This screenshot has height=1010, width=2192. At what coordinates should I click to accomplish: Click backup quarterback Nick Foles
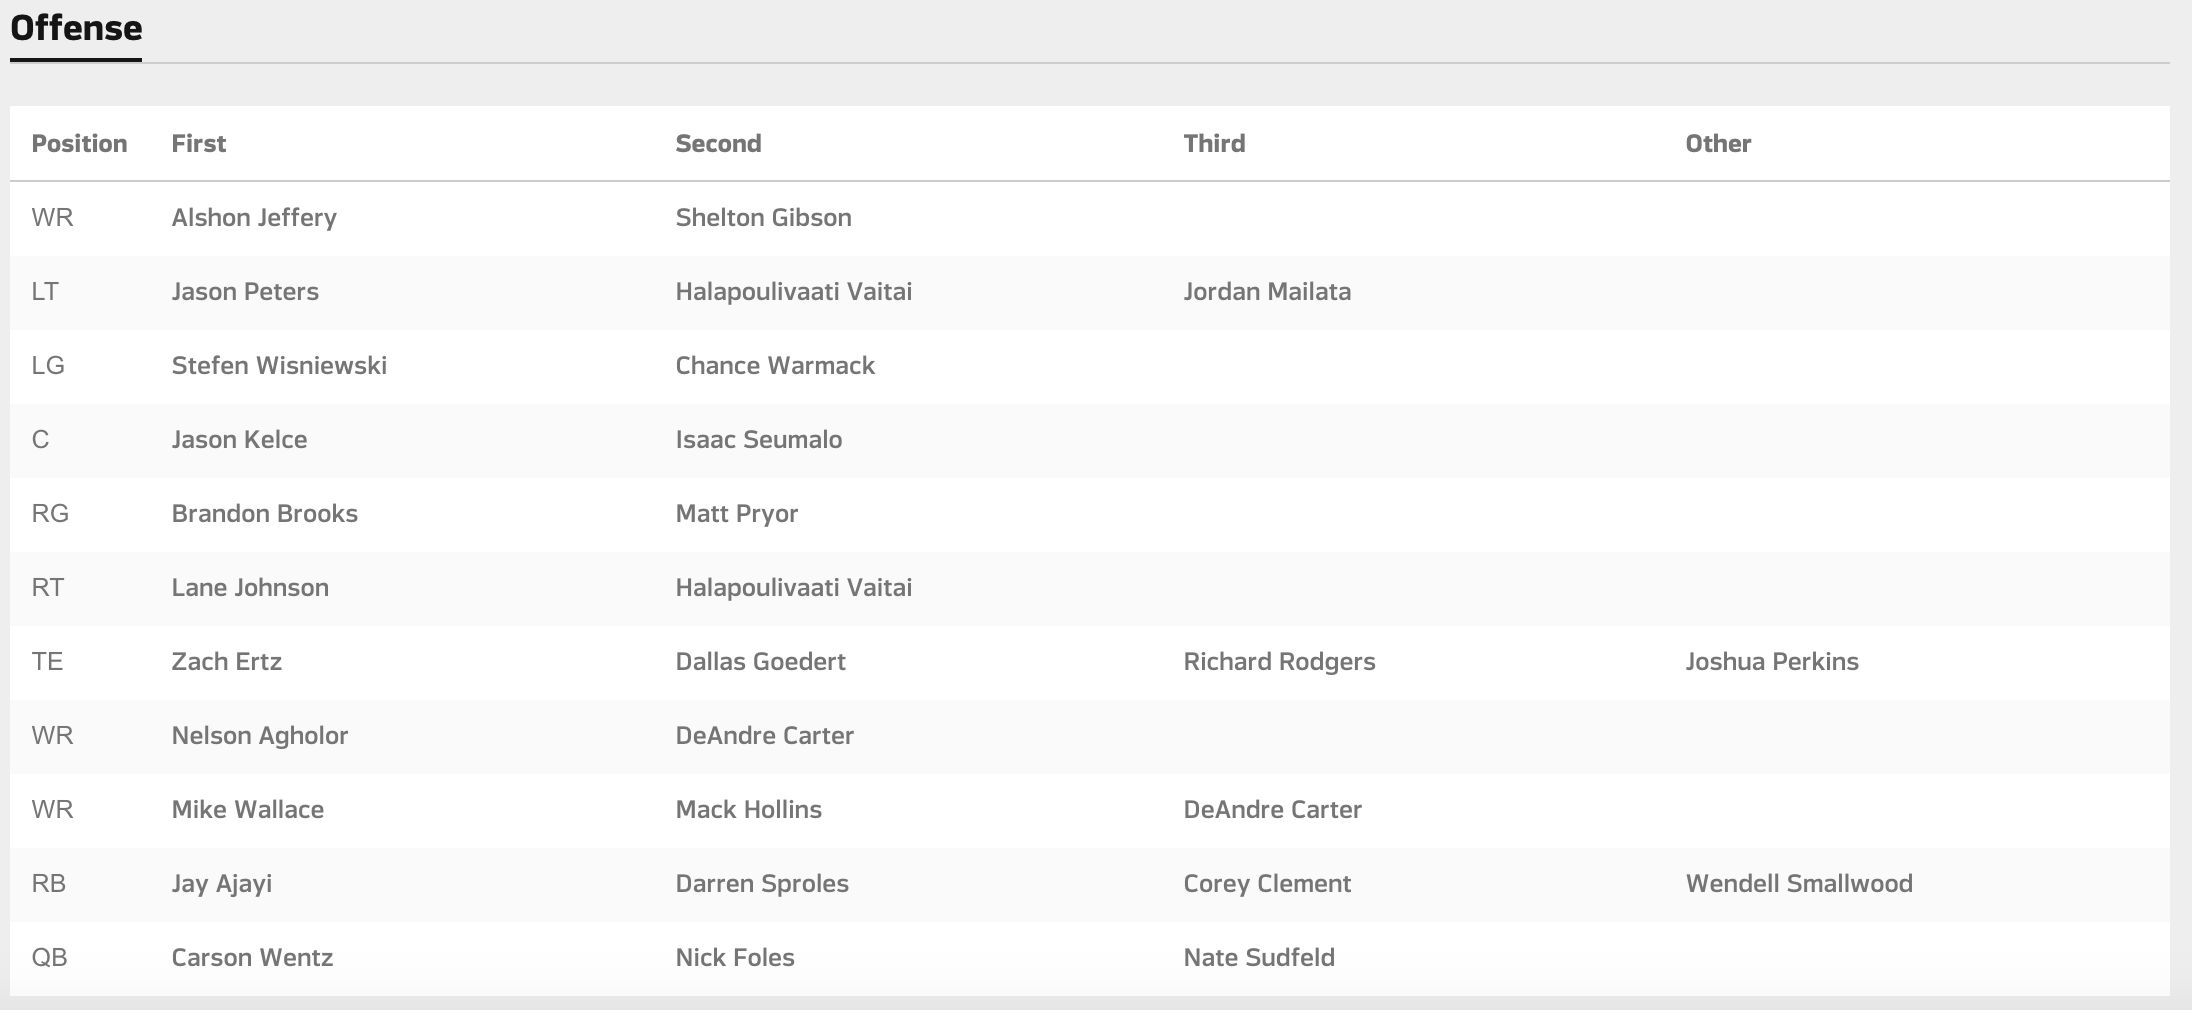pos(735,958)
